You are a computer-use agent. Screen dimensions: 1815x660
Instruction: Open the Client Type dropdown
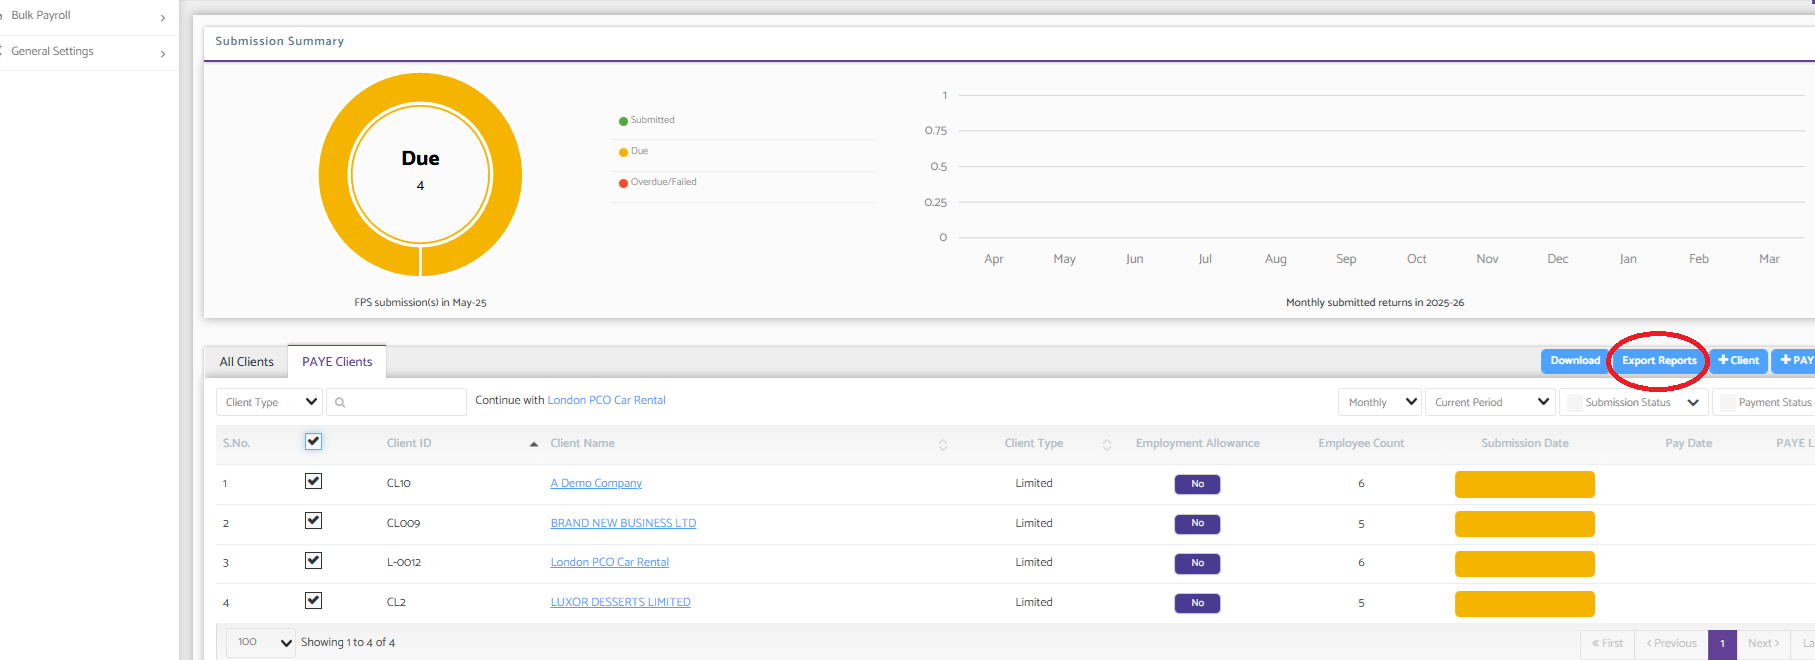pyautogui.click(x=269, y=402)
